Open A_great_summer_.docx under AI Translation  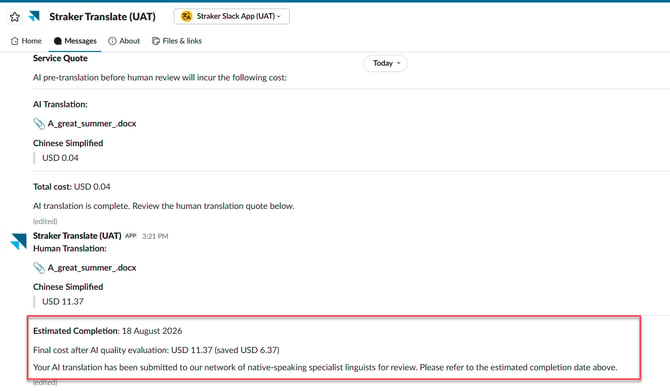click(x=92, y=123)
